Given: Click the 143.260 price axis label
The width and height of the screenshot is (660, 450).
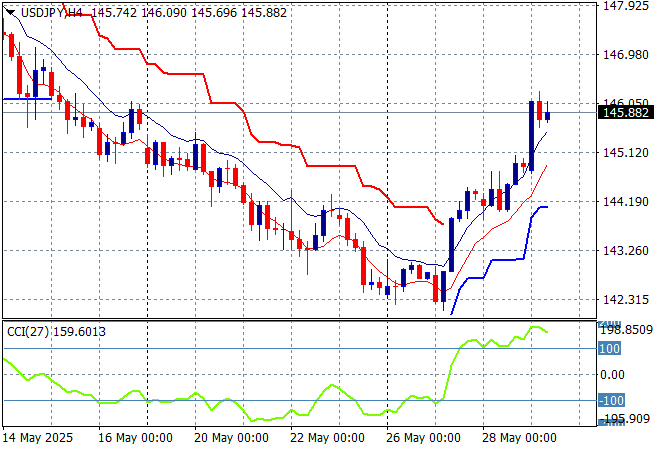Looking at the screenshot, I should coord(626,250).
